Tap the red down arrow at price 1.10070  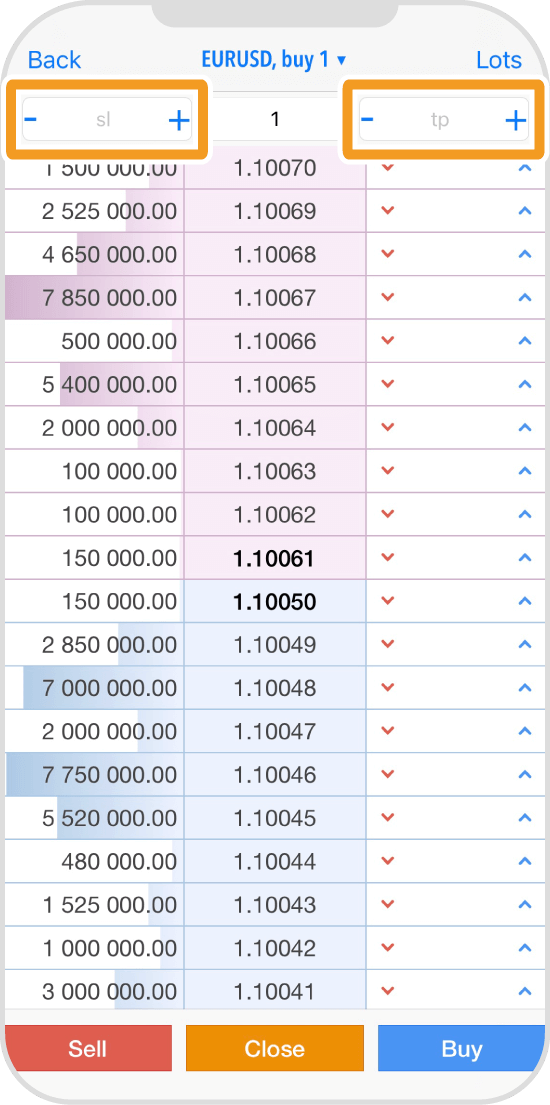tap(387, 168)
